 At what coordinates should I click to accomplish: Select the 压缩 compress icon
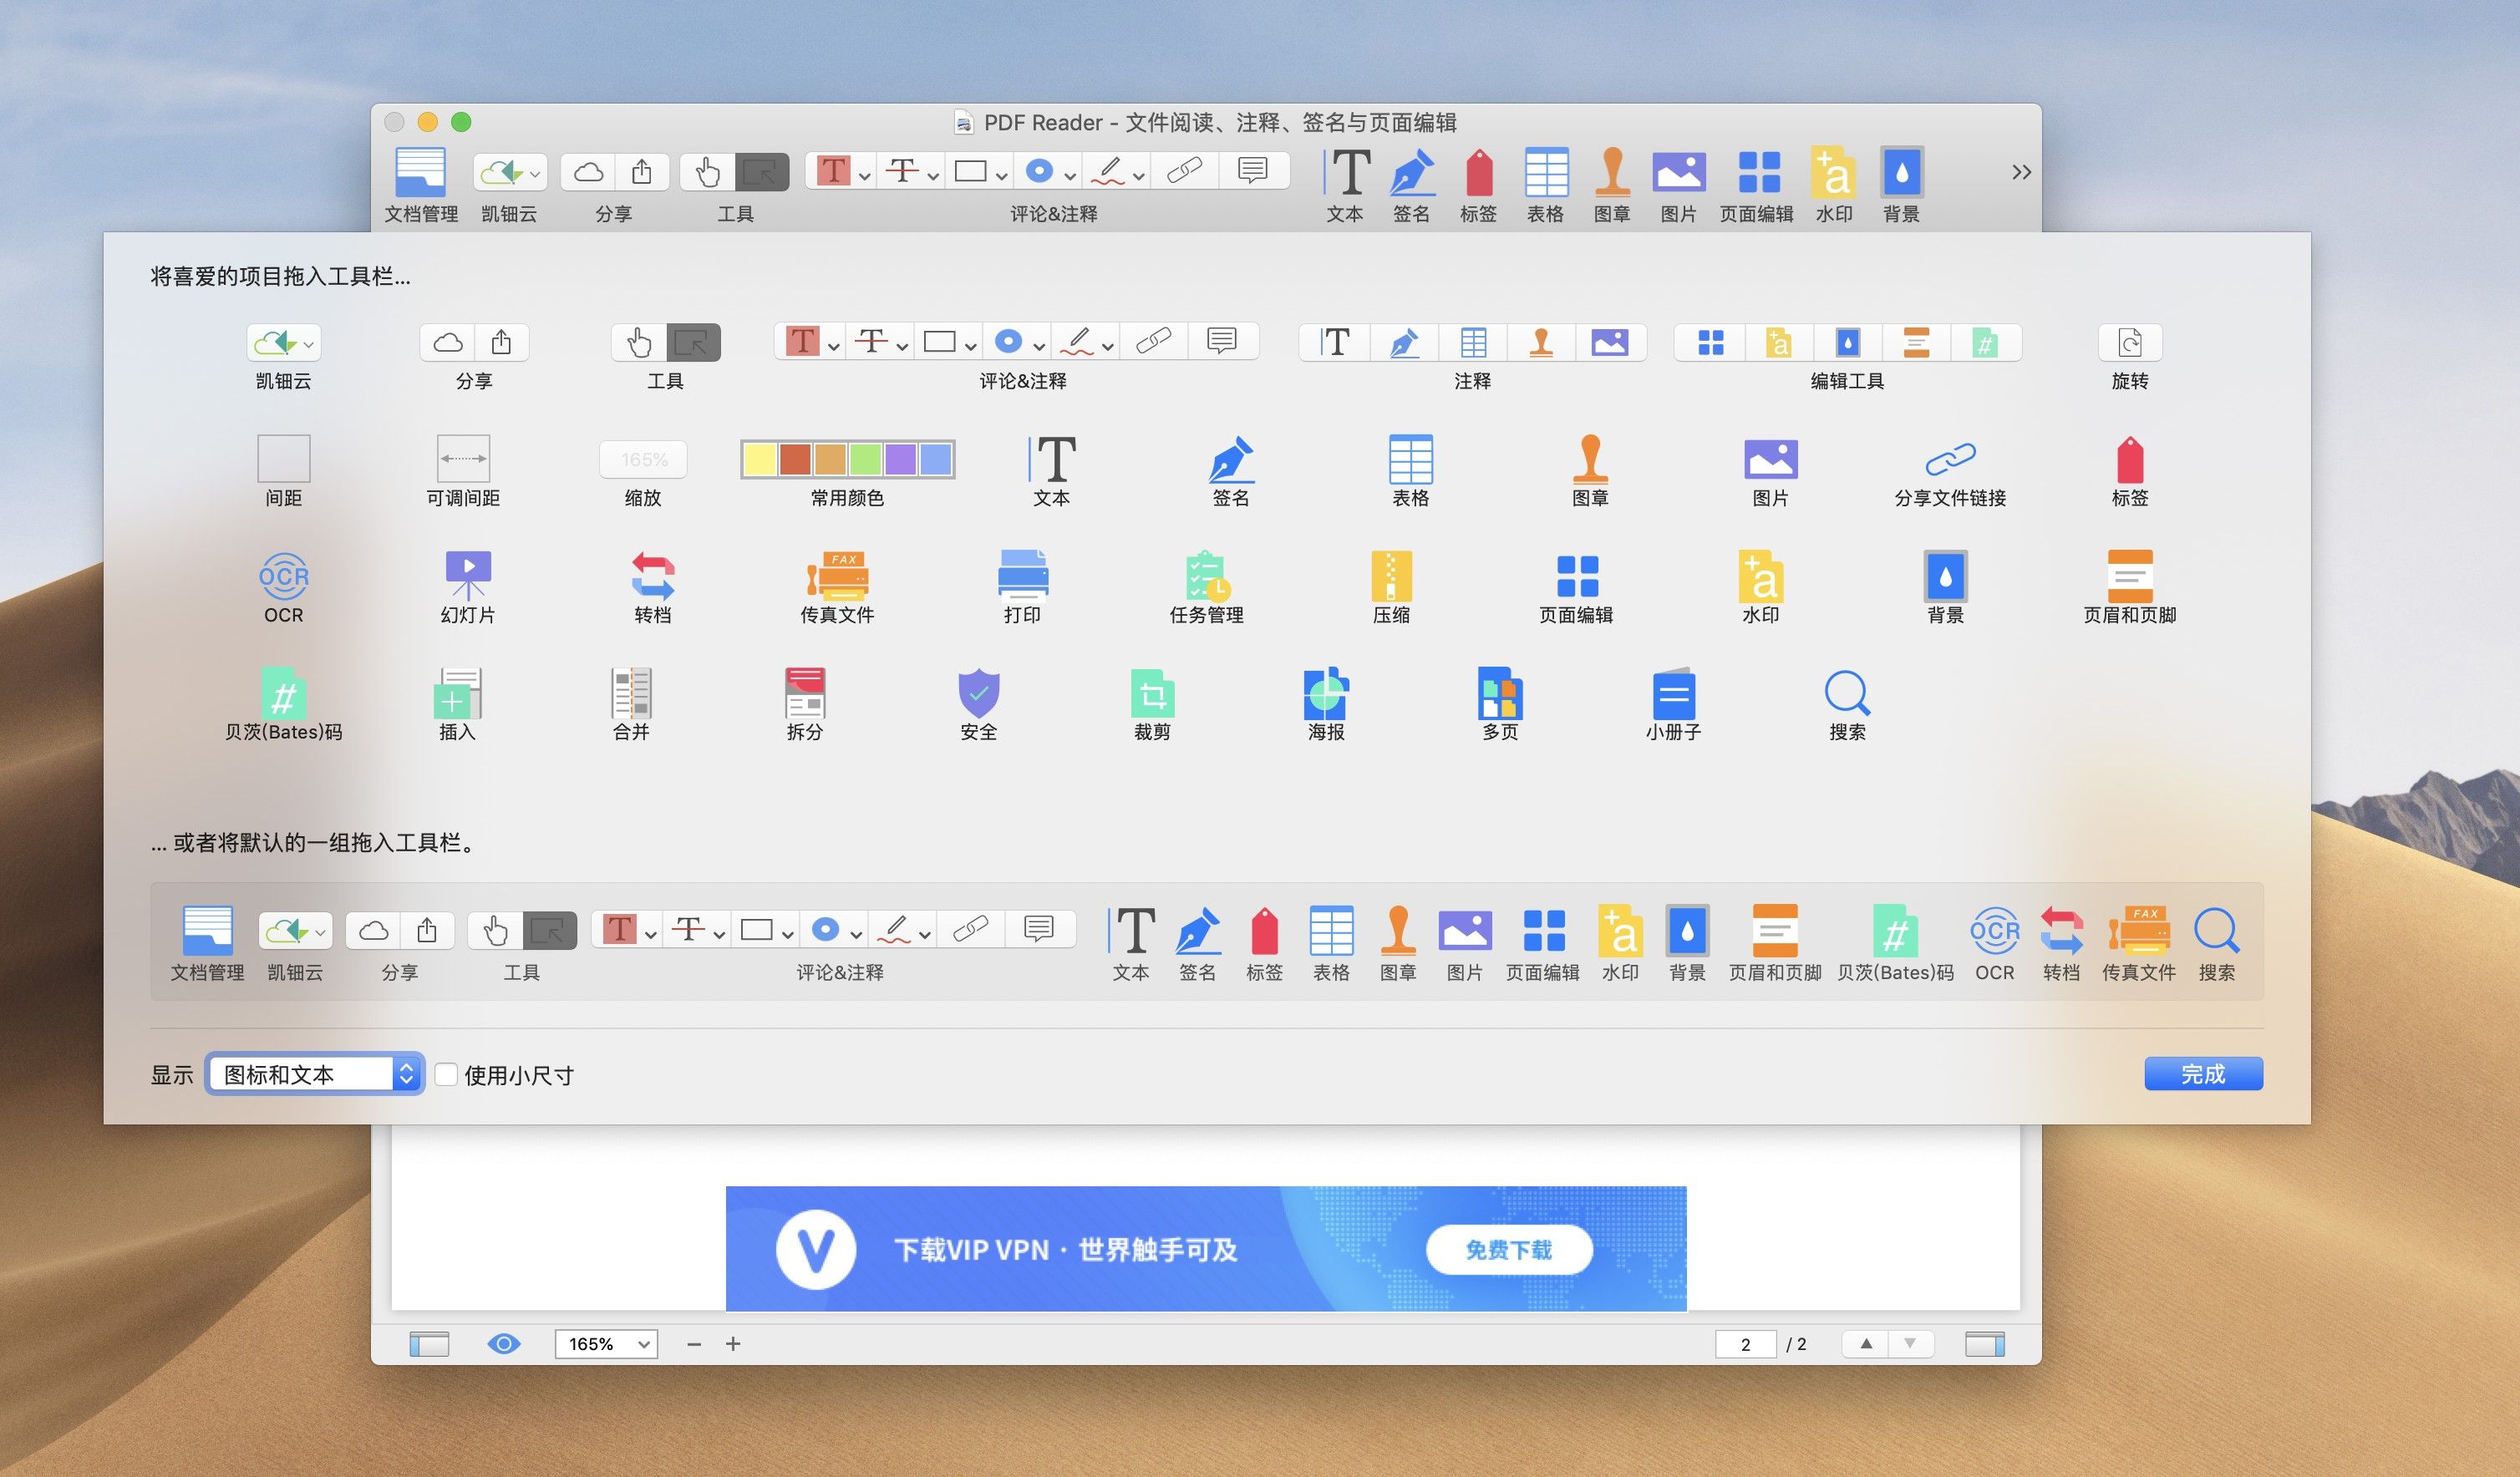point(1391,576)
